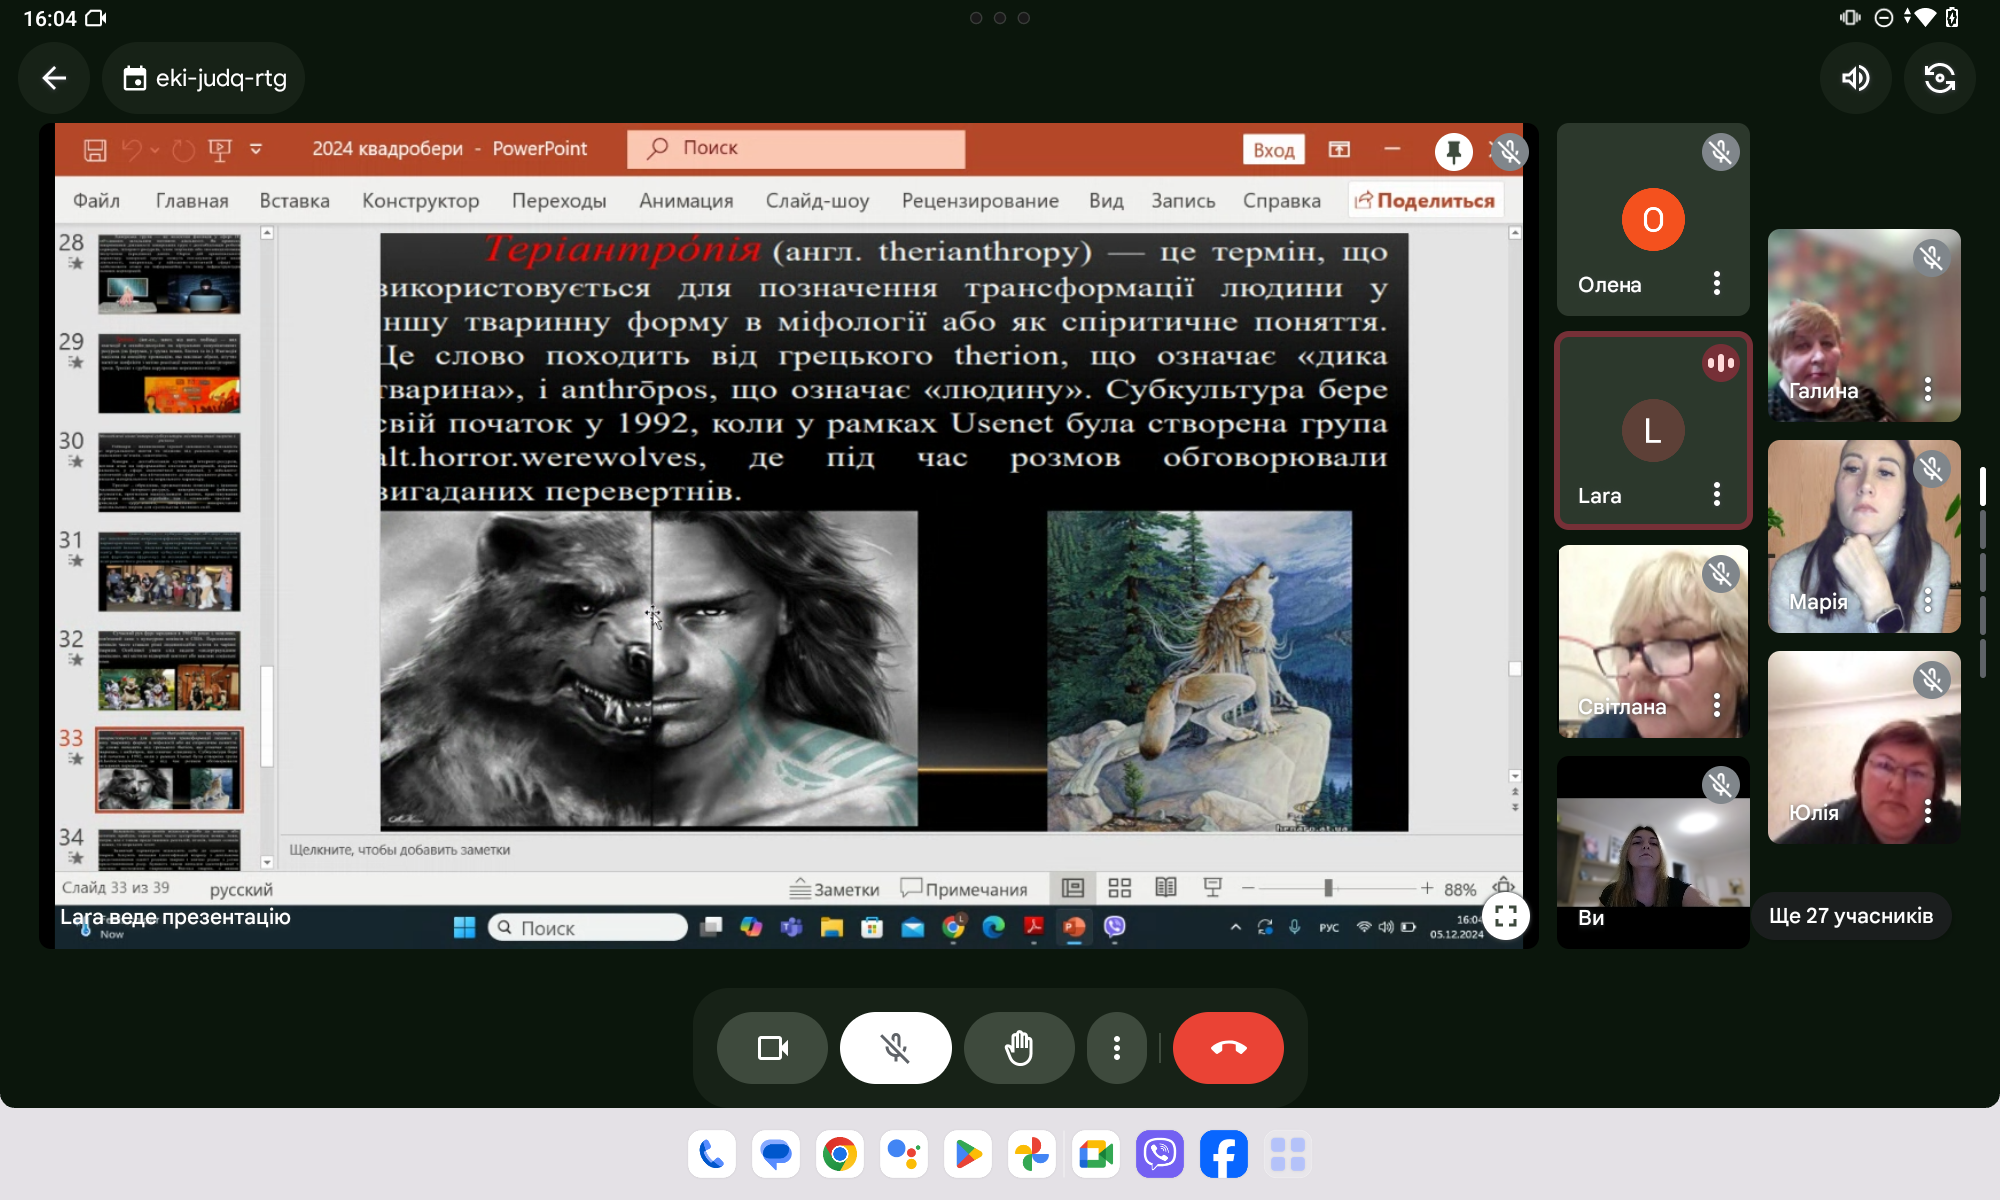2000x1200 pixels.
Task: Switch audio output with speaker icon
Action: click(1856, 78)
